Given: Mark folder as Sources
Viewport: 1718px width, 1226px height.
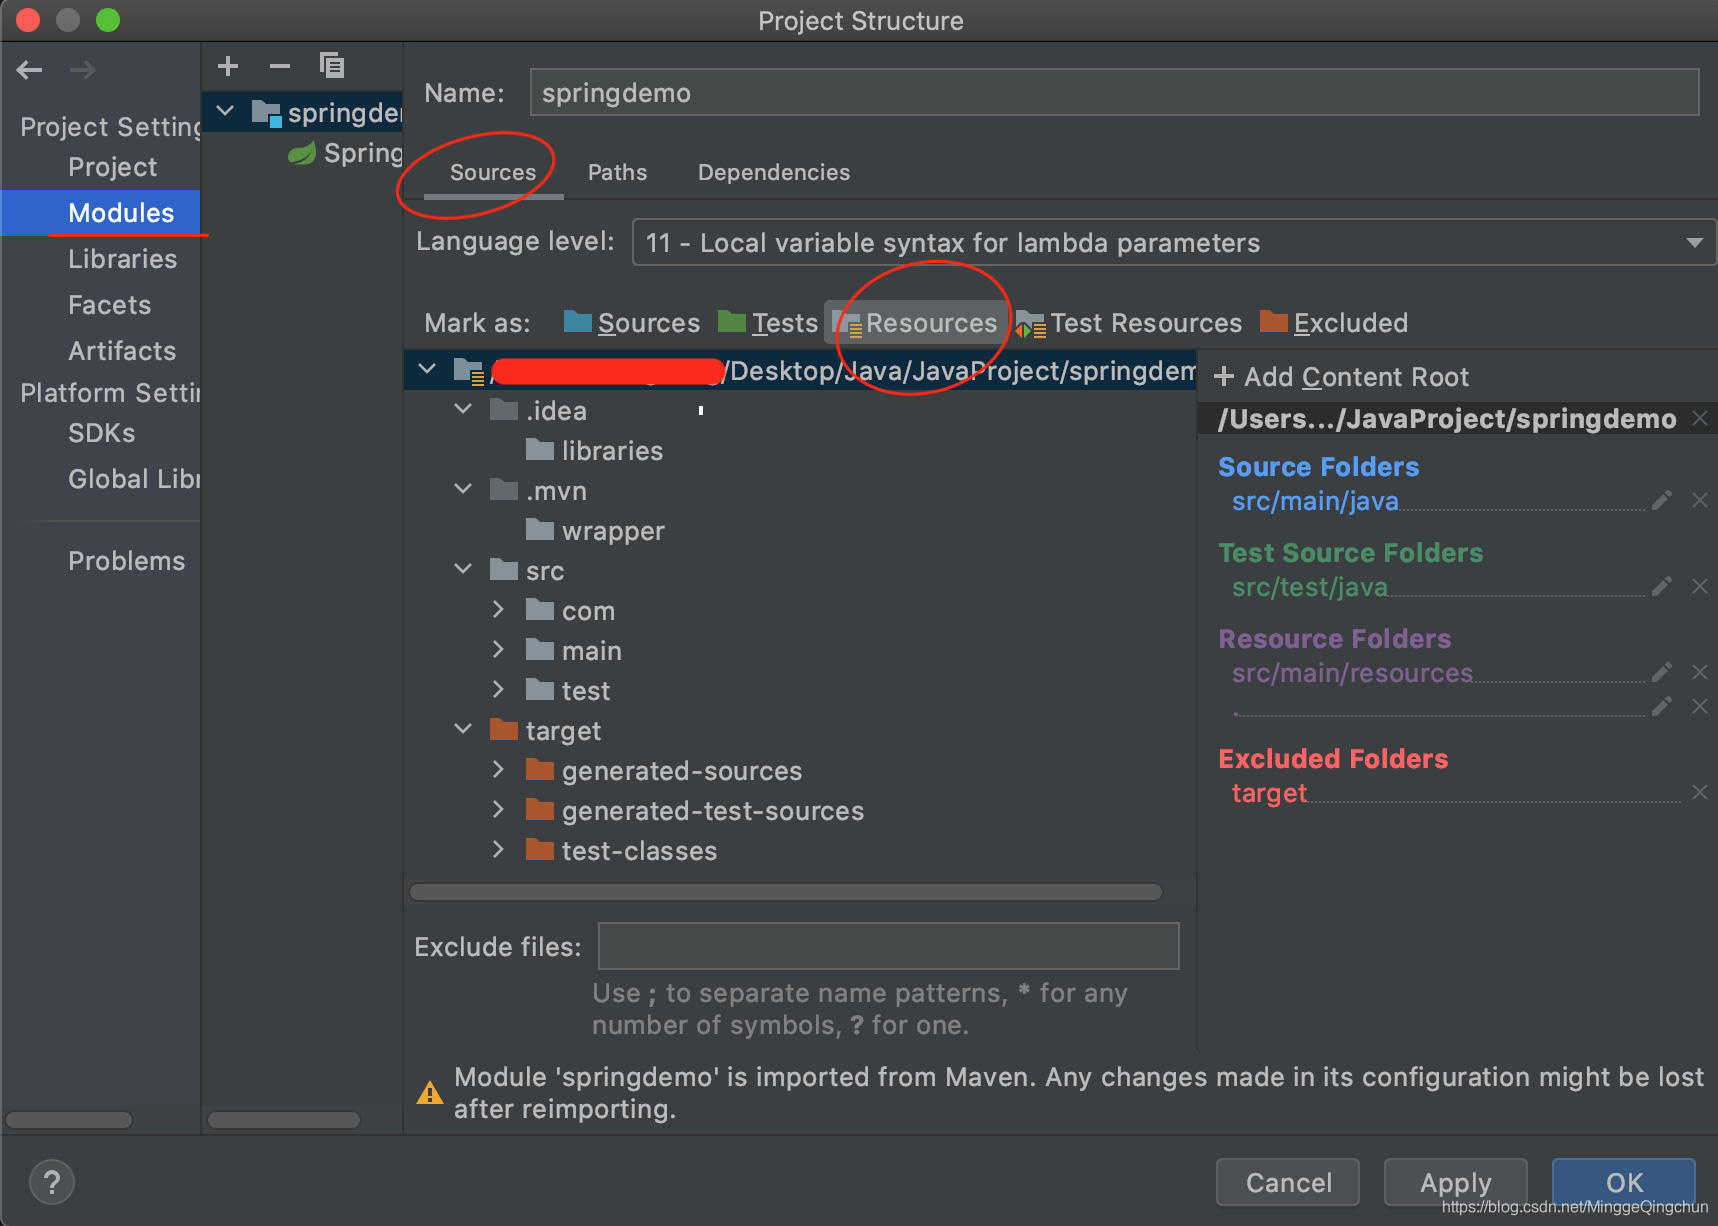Looking at the screenshot, I should click(632, 323).
